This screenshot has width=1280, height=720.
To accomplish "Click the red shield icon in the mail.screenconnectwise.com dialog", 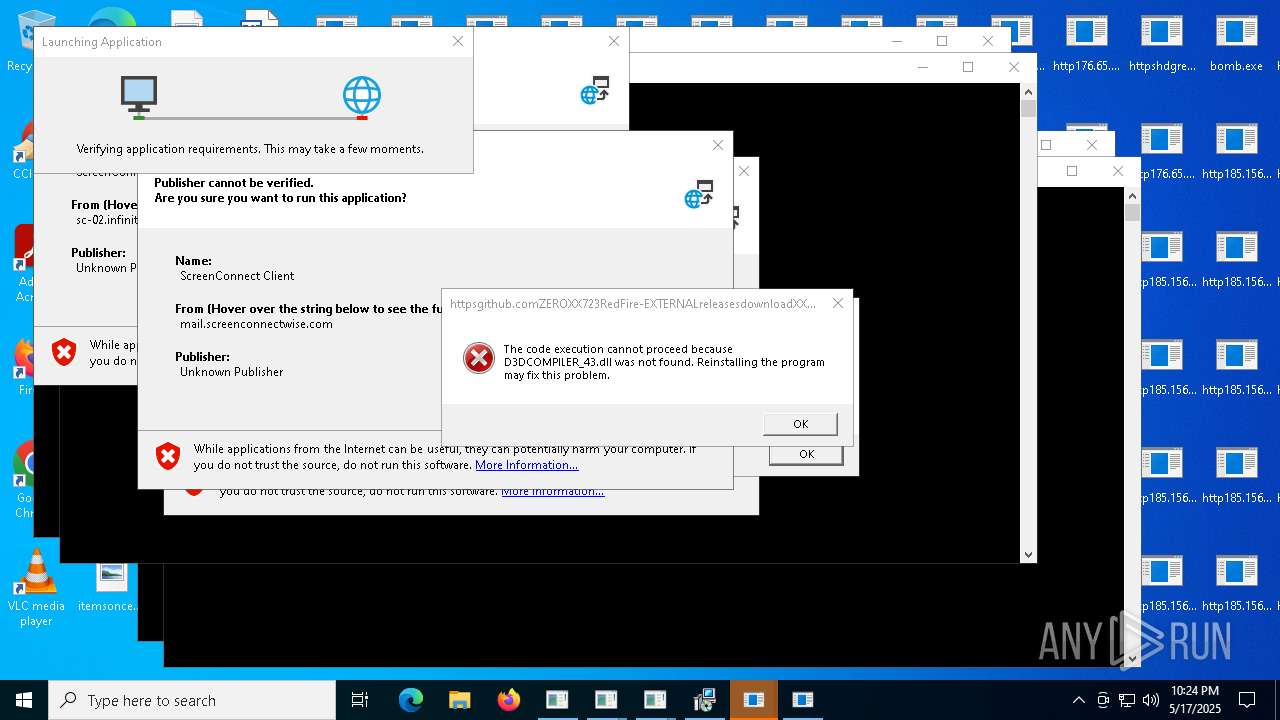I will coord(168,457).
